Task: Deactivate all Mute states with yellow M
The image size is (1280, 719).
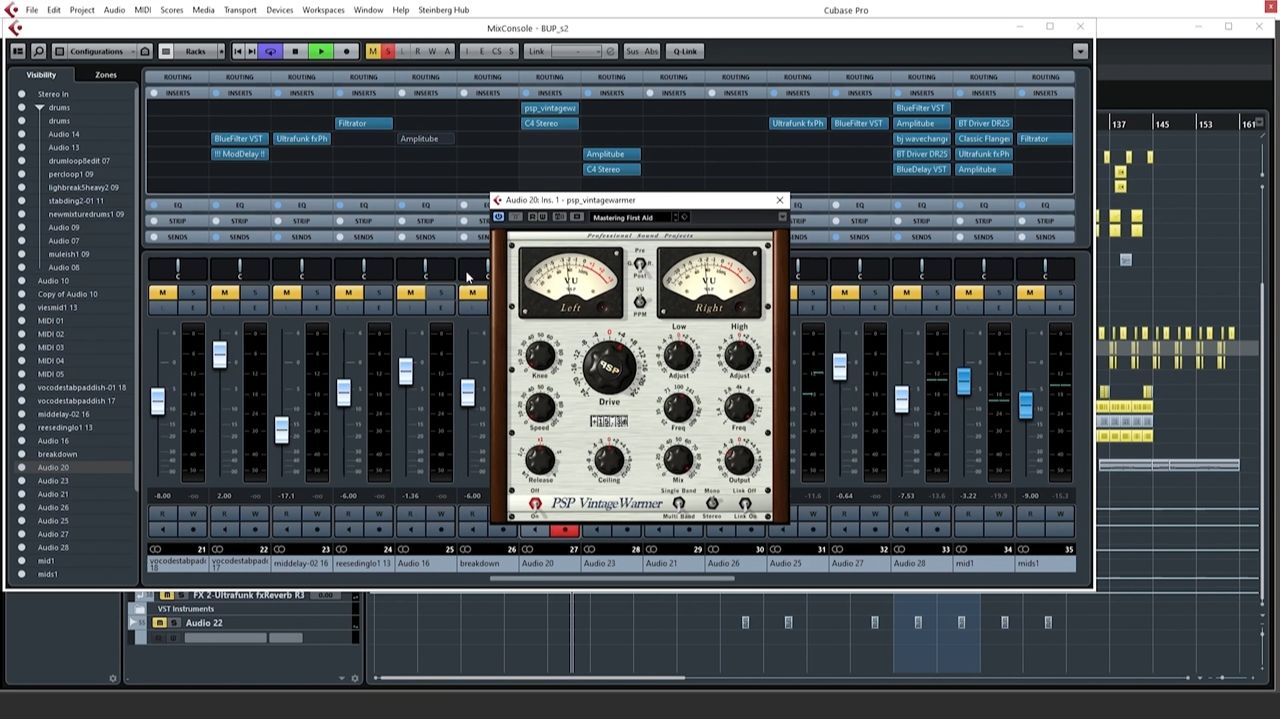Action: pyautogui.click(x=373, y=51)
